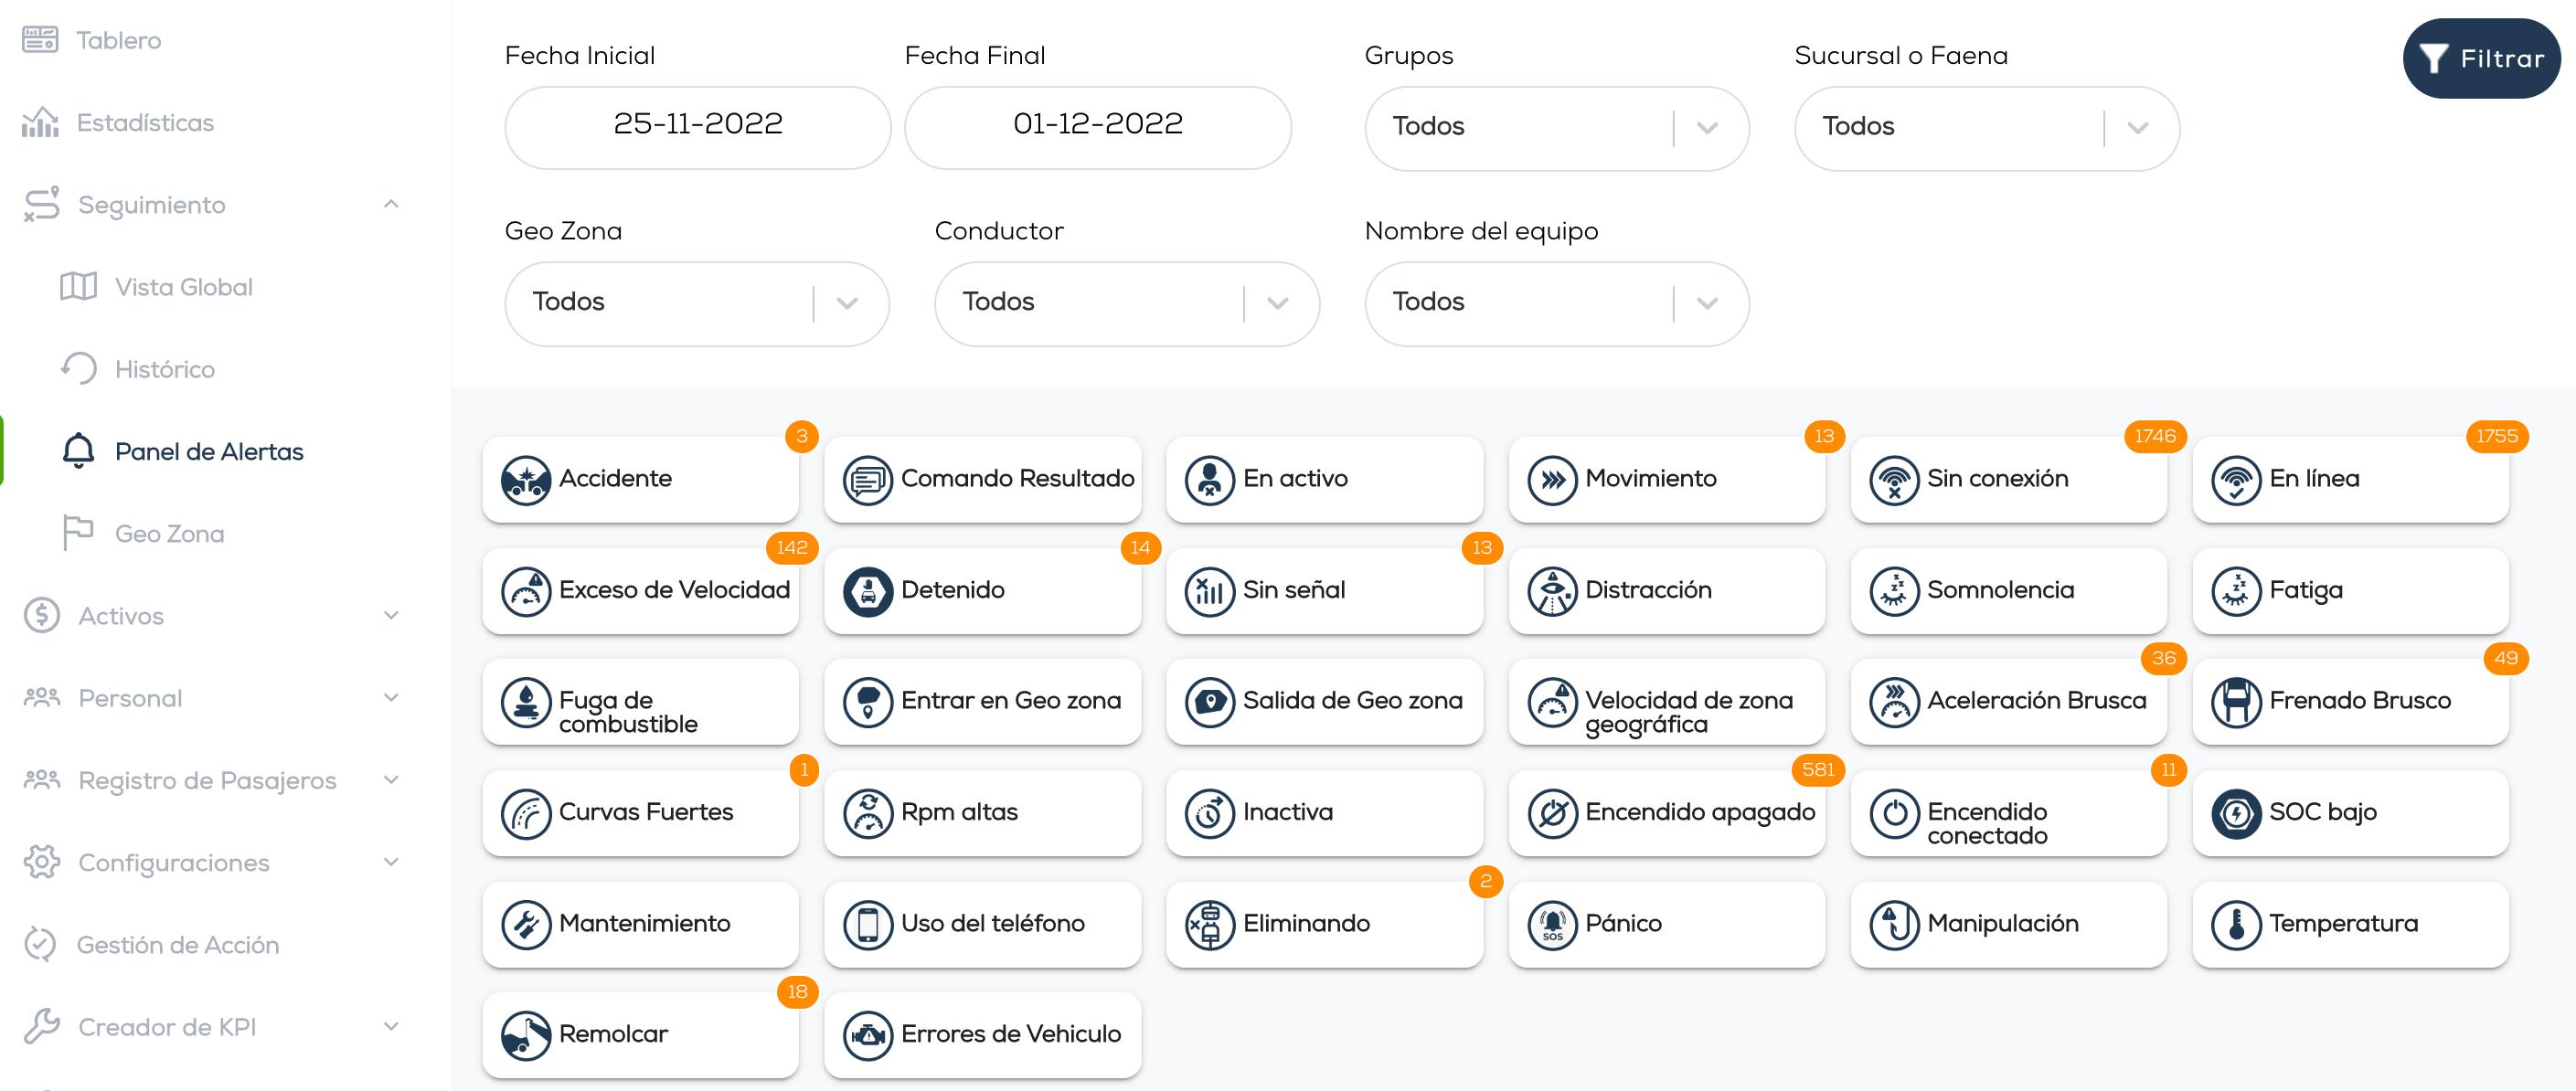Click the Filtrar button
The width and height of the screenshot is (2576, 1091).
(2480, 58)
